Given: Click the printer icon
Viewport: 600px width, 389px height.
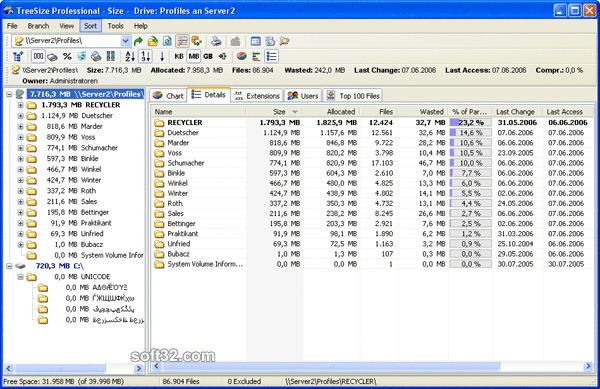Looking at the screenshot, I should pyautogui.click(x=216, y=41).
